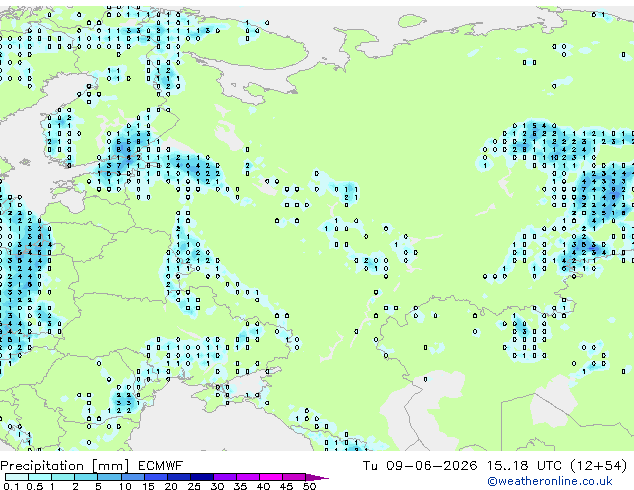Click the 45–50 mm legend swatch
The image size is (634, 490).
294,477
